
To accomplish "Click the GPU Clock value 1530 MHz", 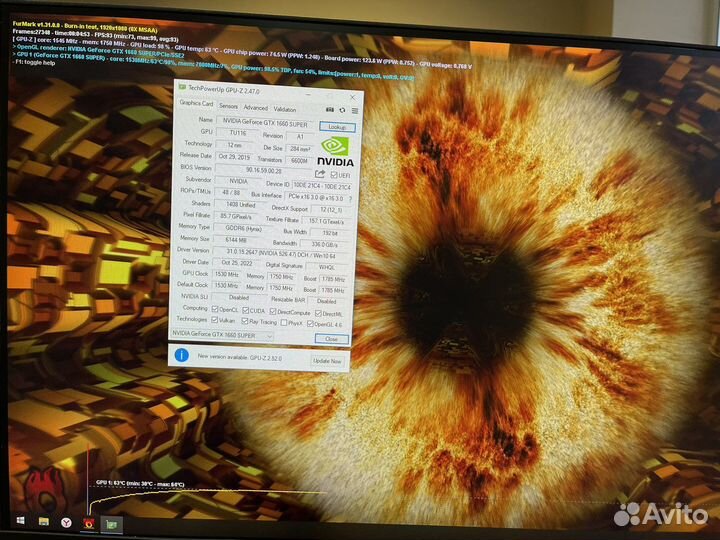I will [227, 275].
